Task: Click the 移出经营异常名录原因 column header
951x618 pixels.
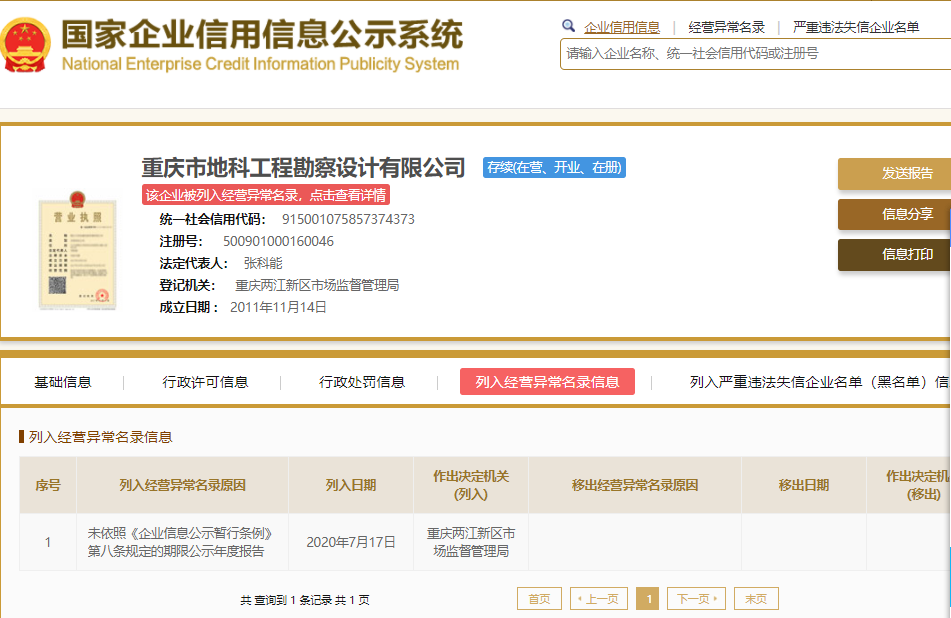Action: (635, 485)
